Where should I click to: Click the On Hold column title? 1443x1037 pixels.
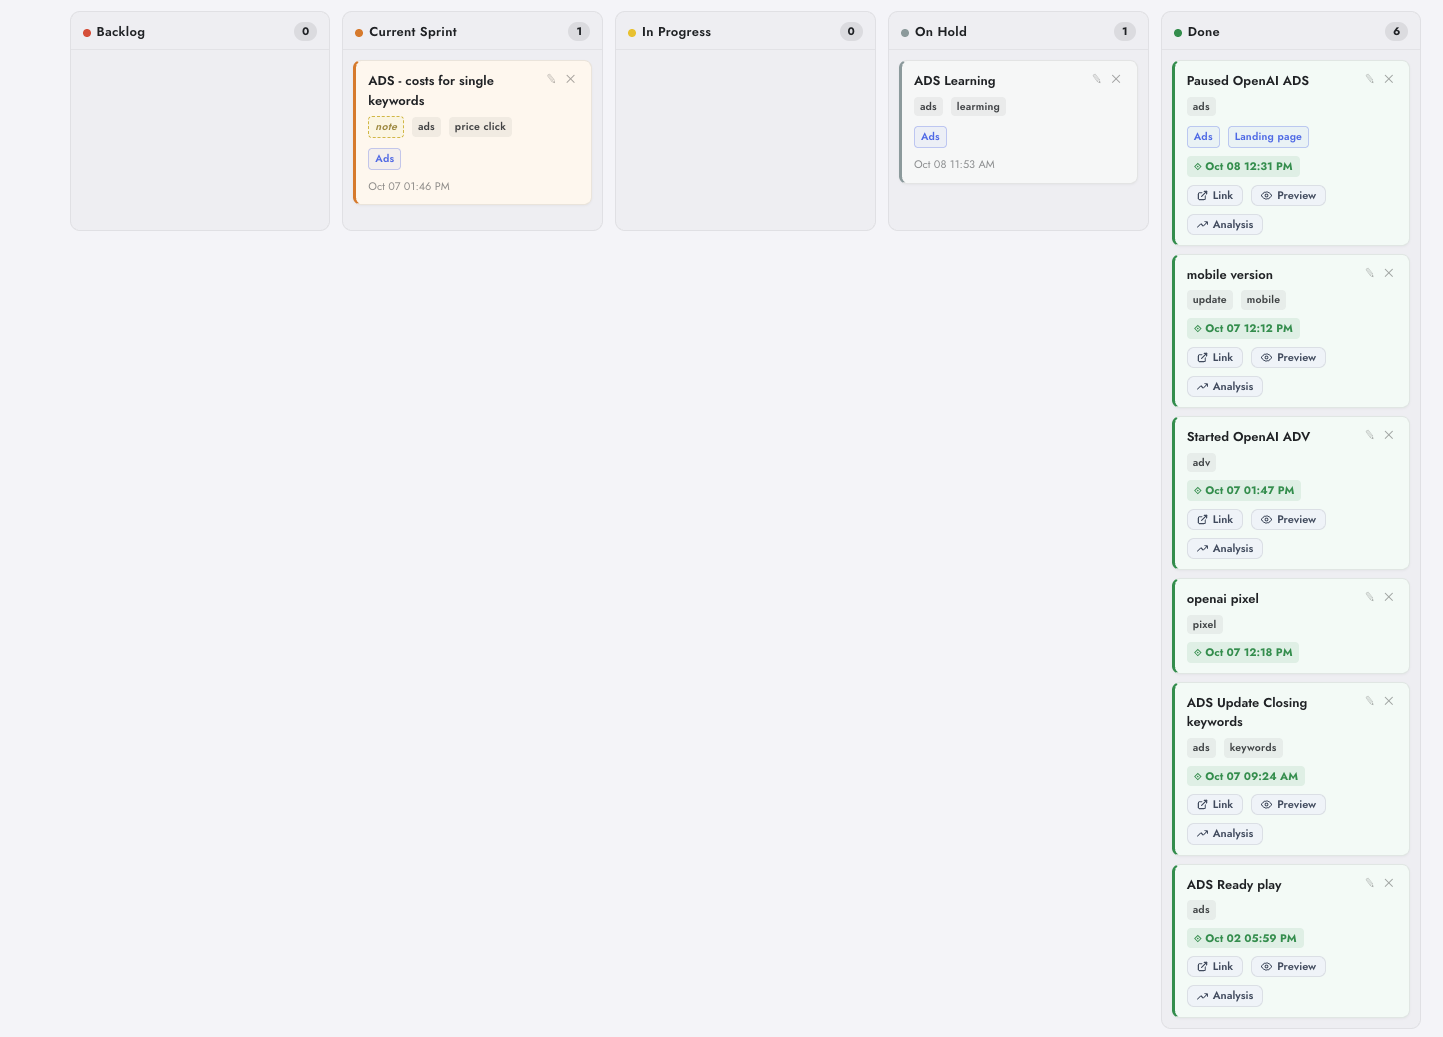[941, 32]
